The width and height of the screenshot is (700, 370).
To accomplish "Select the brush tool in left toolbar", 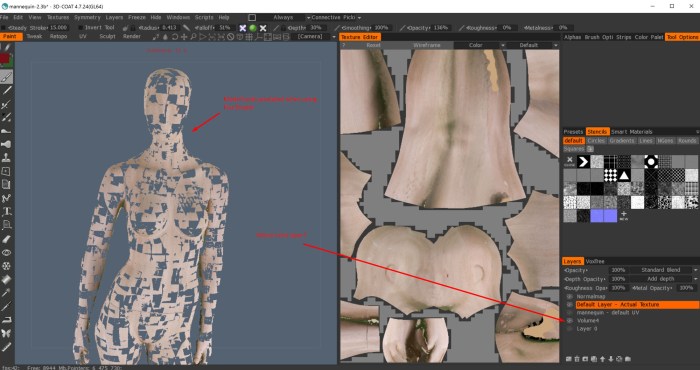I will tap(7, 77).
